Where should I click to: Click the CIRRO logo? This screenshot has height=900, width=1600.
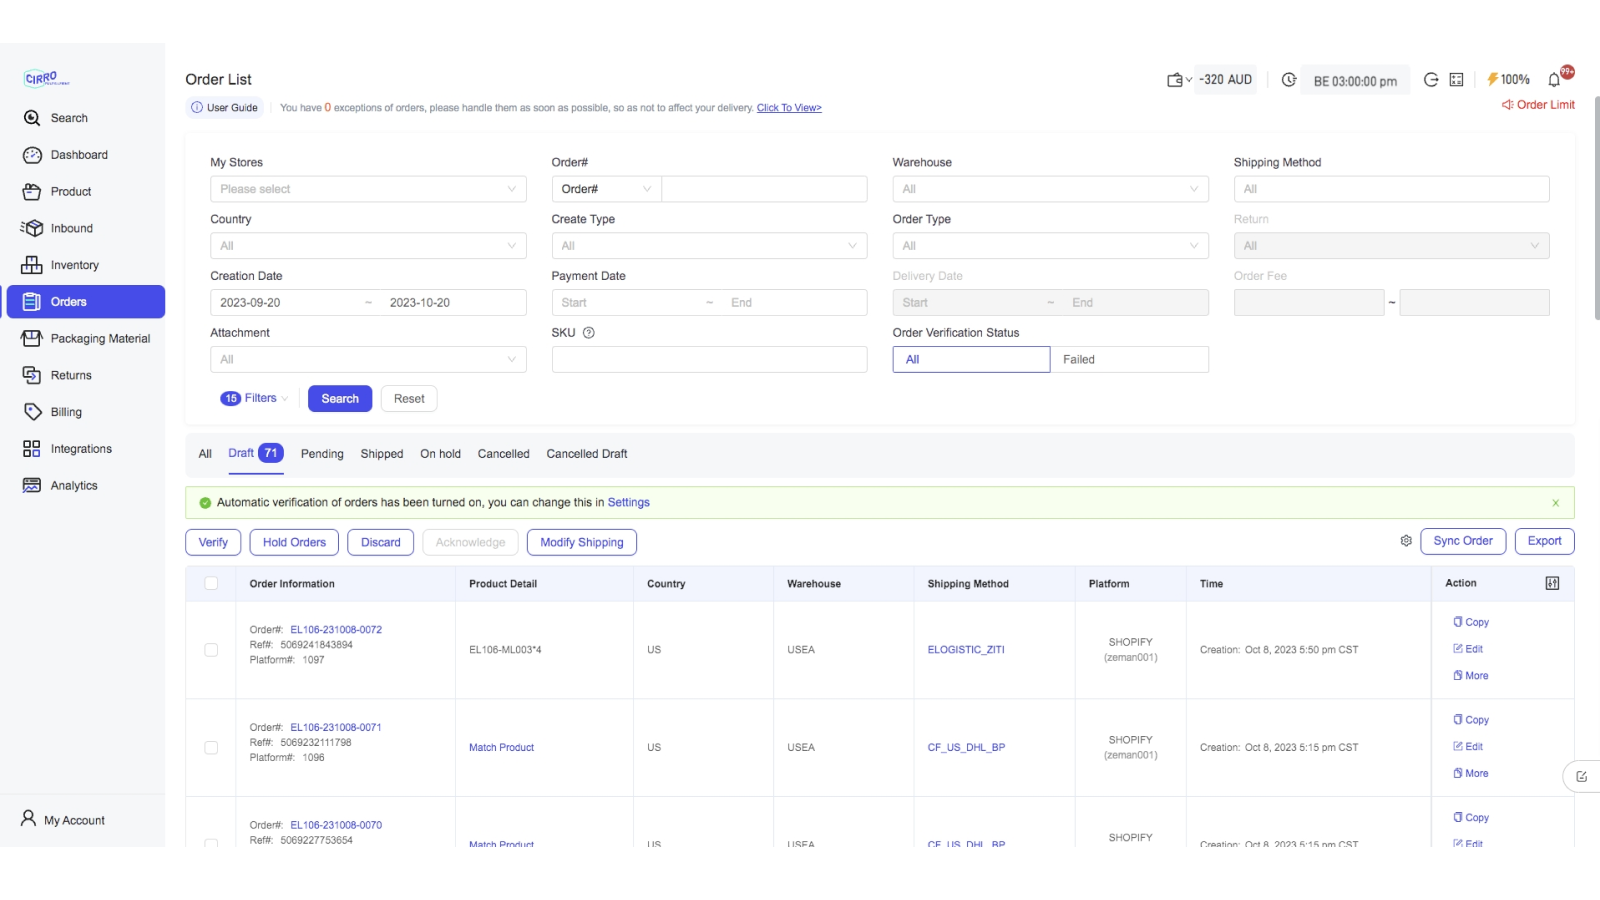[x=46, y=78]
